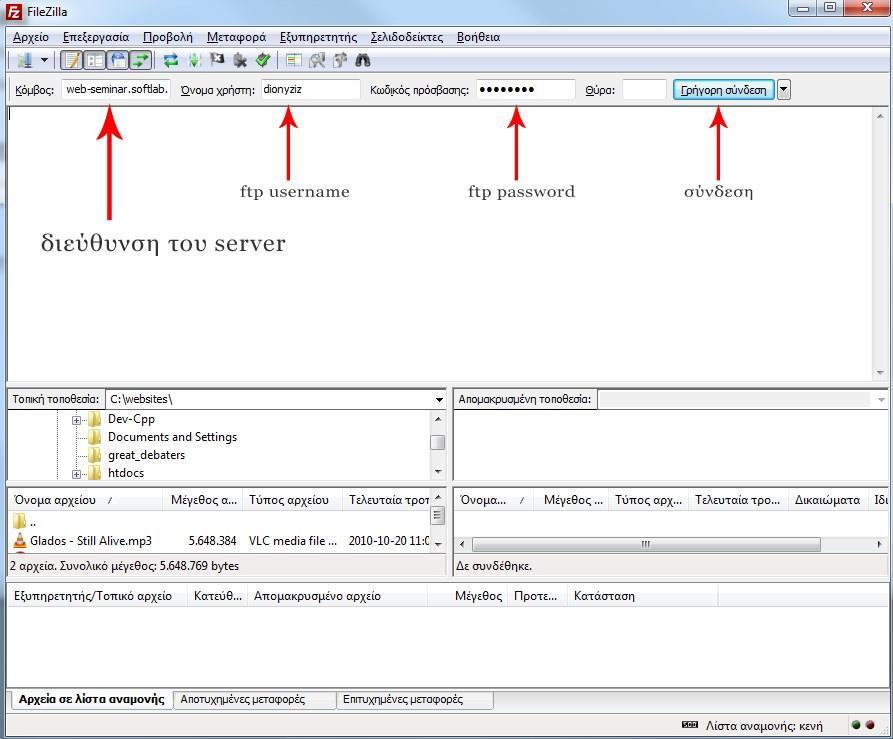
Task: Toggle directory comparison icon
Action: pos(317,60)
